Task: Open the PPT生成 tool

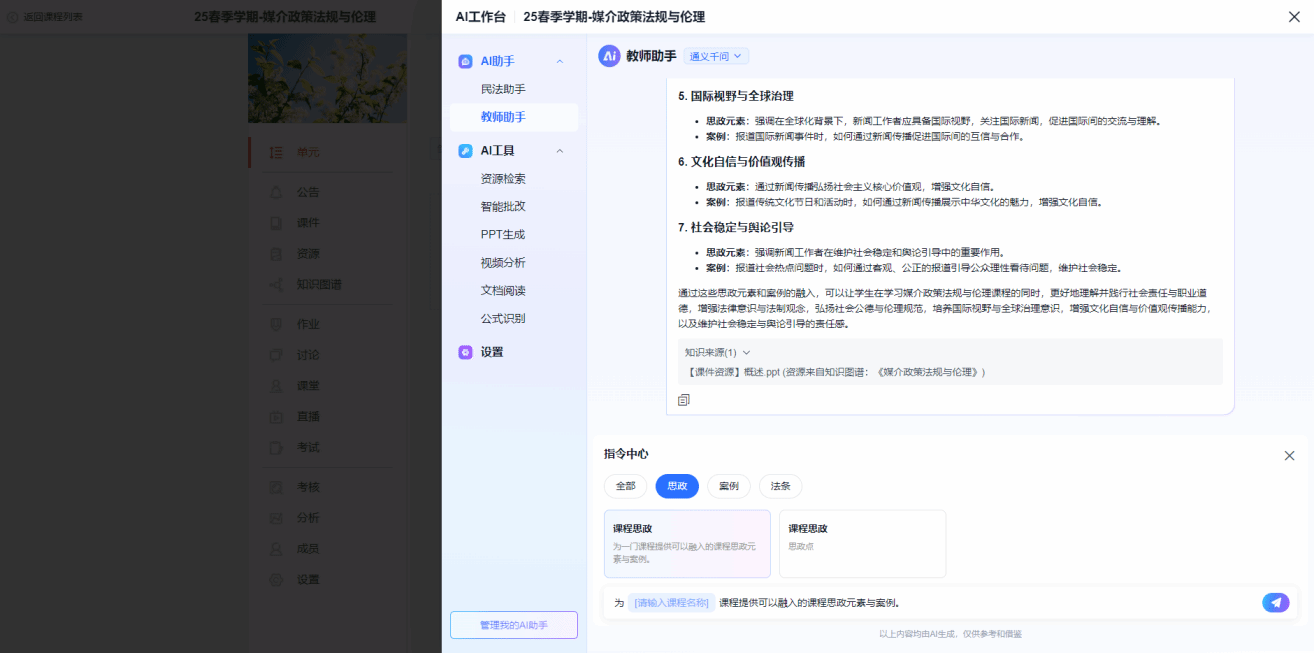Action: (502, 234)
